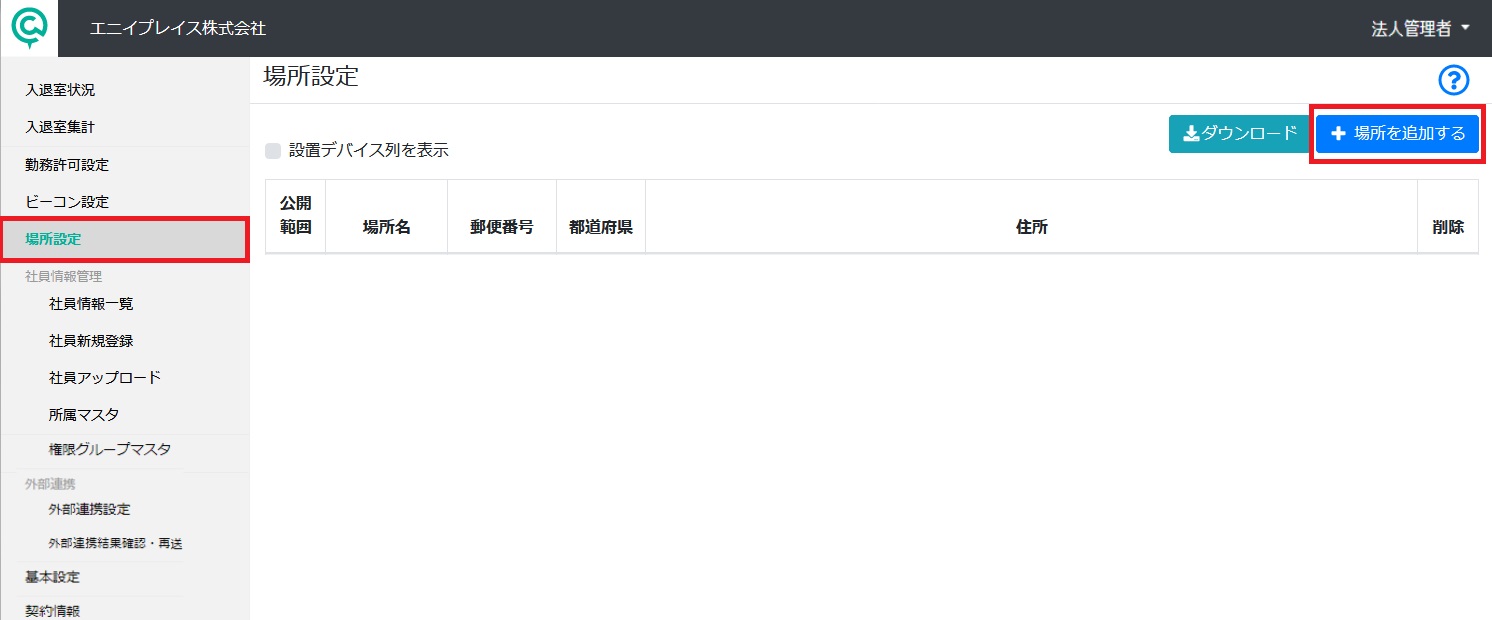
Task: Click エニイプレイス株式会社 company name
Action: [x=178, y=29]
